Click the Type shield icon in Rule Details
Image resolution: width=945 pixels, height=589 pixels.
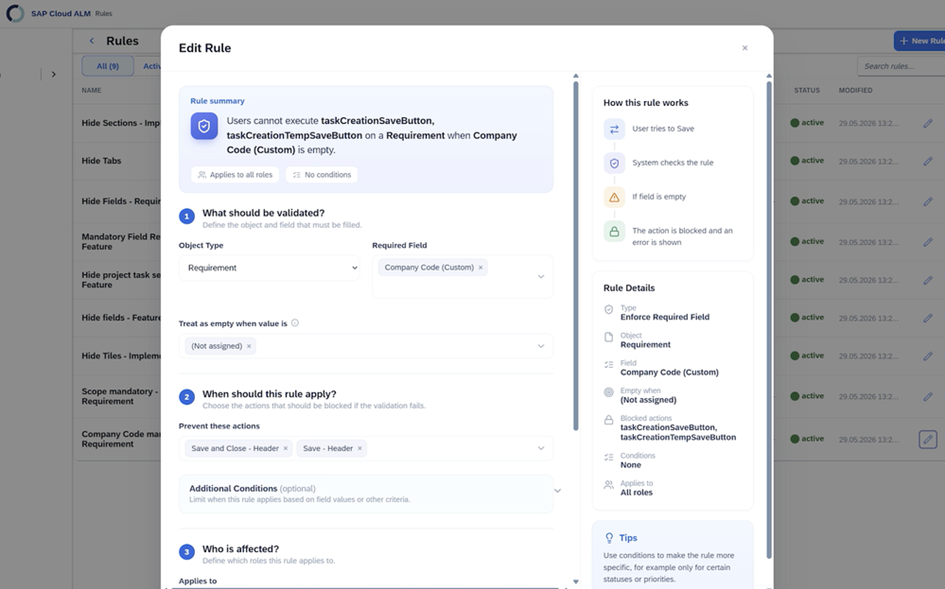[x=609, y=309]
